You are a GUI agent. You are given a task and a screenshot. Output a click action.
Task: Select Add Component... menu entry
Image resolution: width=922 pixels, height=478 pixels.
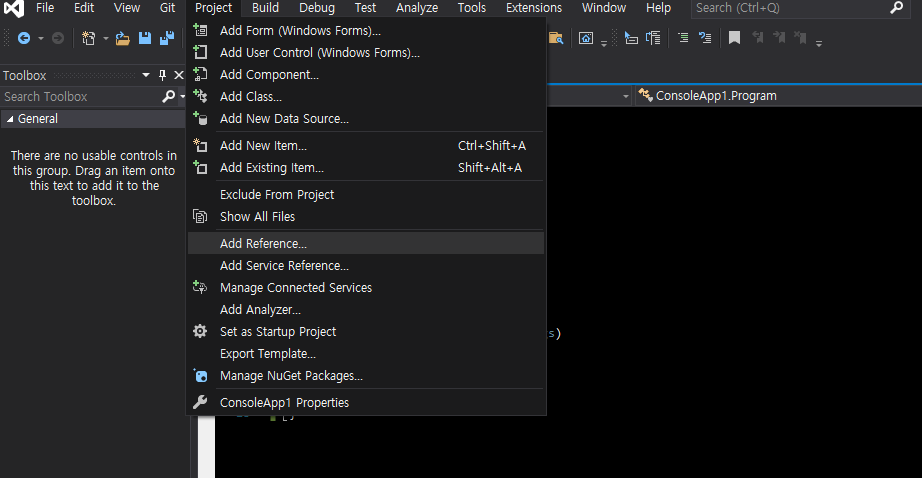[366, 75]
